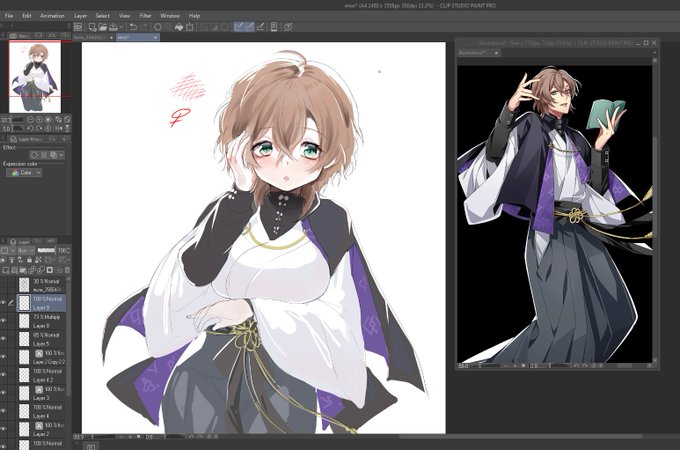This screenshot has width=680, height=450.
Task: Click Zoom out in the Navigator panel
Action: pyautogui.click(x=30, y=119)
